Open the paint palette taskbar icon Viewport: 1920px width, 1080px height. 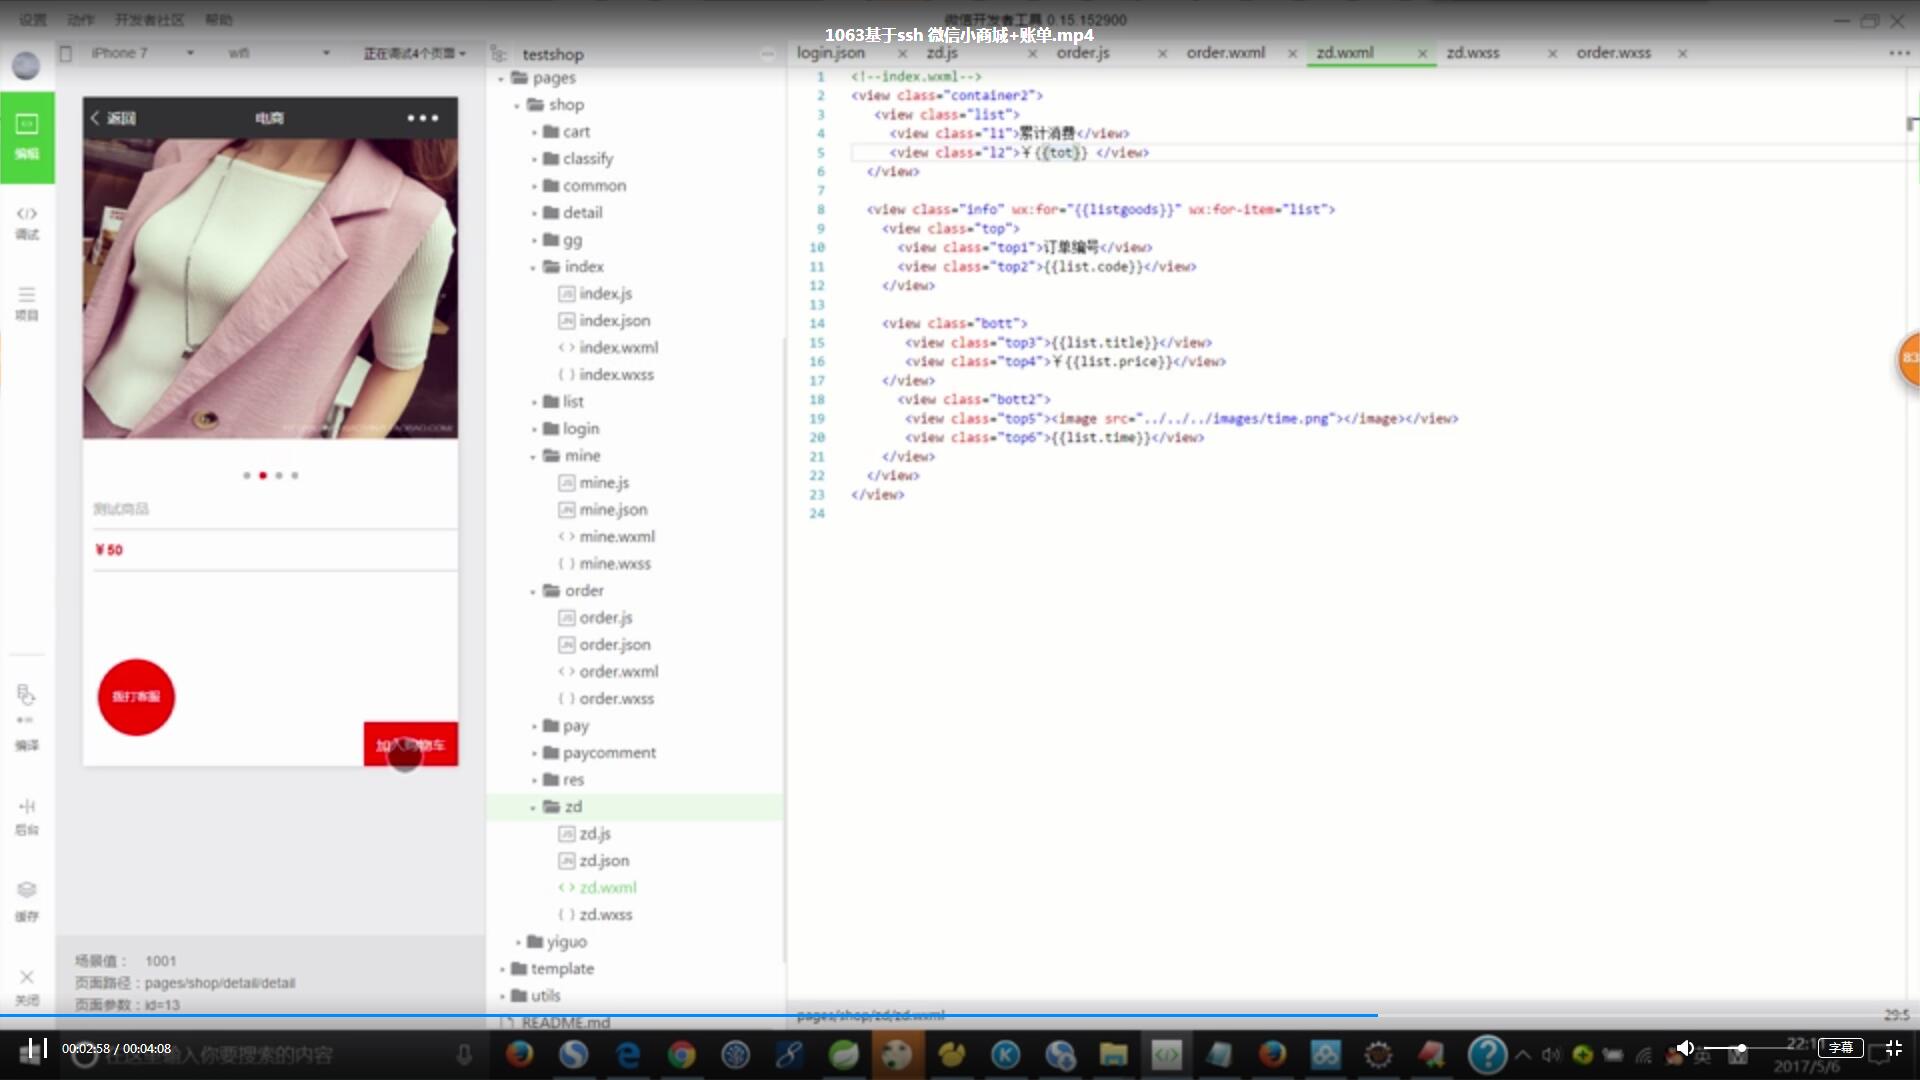(897, 1054)
